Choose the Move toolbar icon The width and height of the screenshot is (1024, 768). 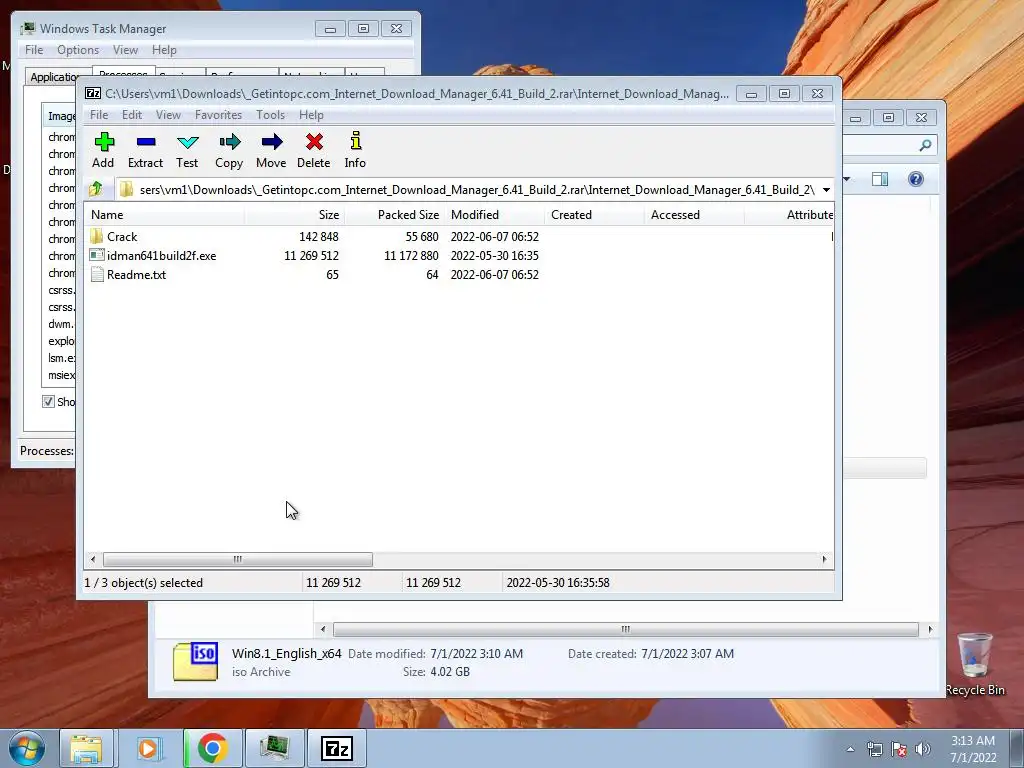click(271, 150)
